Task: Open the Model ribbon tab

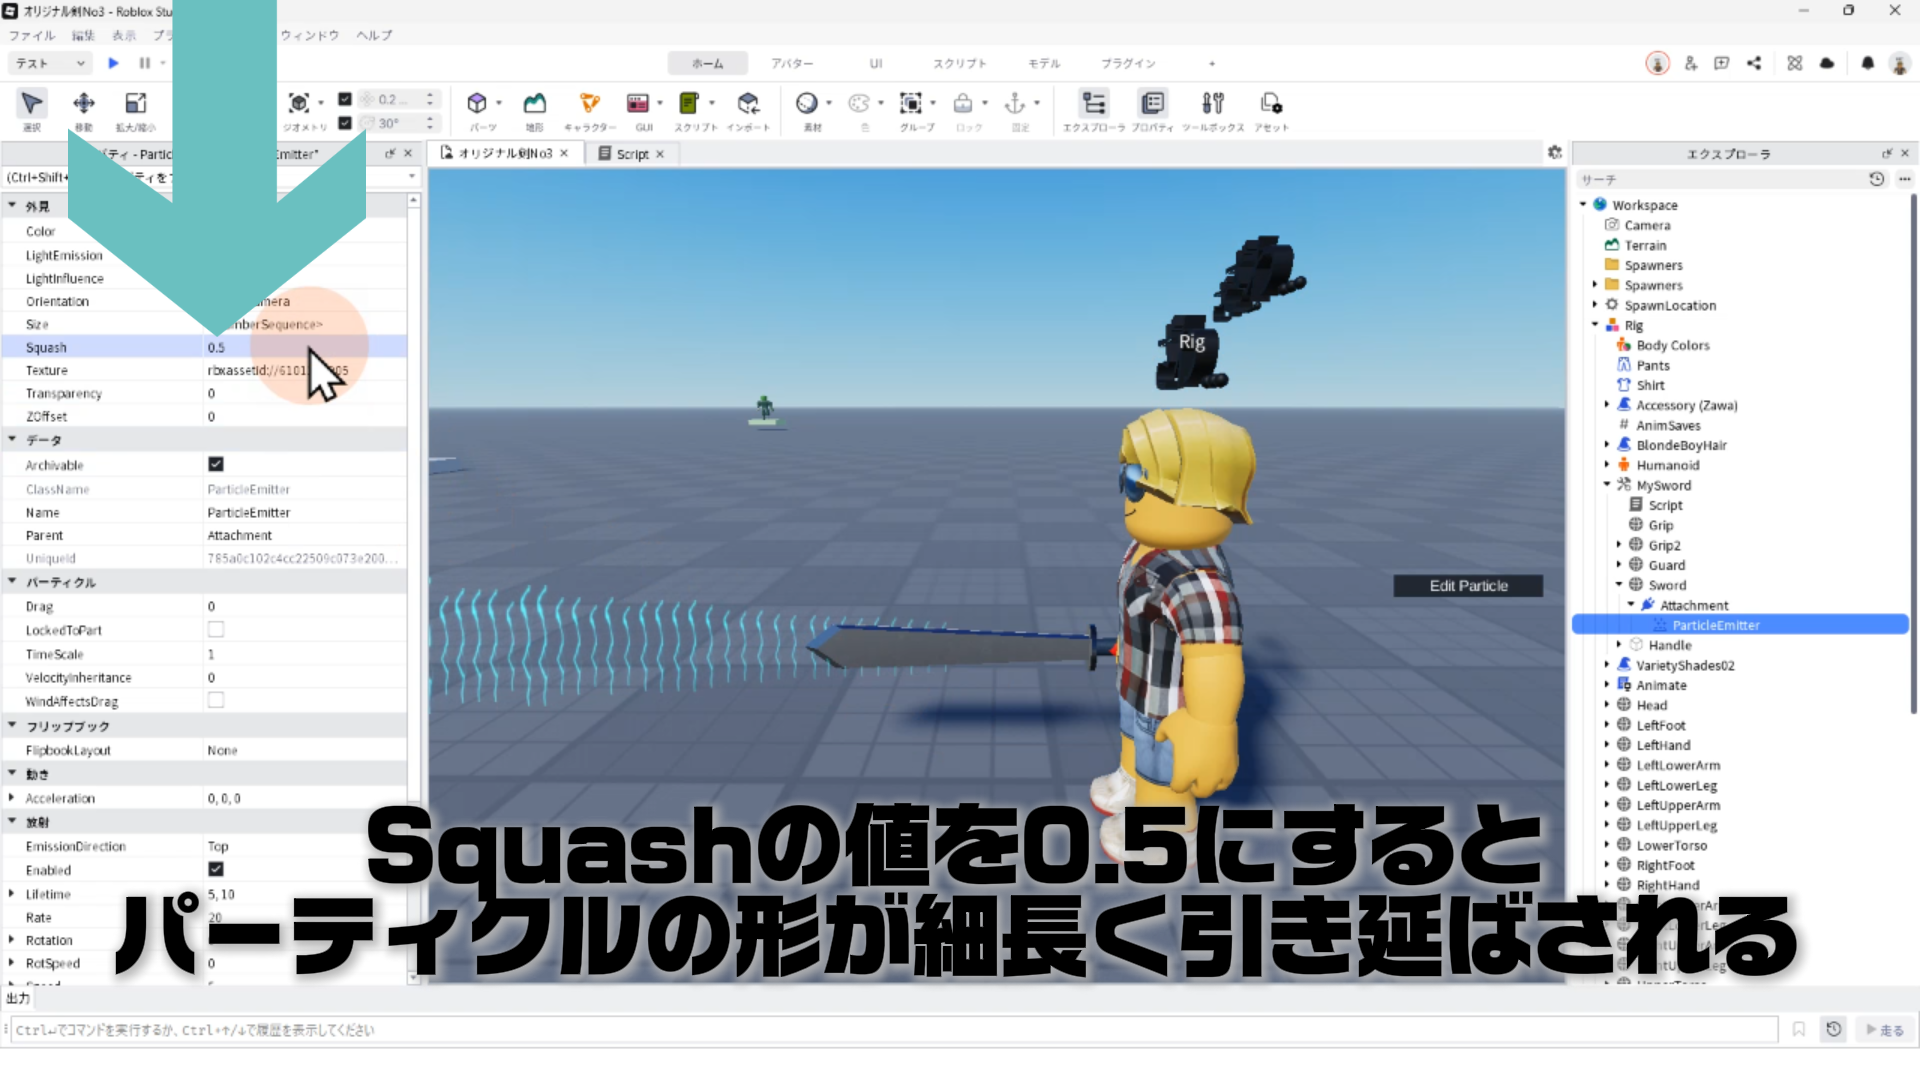Action: tap(1044, 63)
